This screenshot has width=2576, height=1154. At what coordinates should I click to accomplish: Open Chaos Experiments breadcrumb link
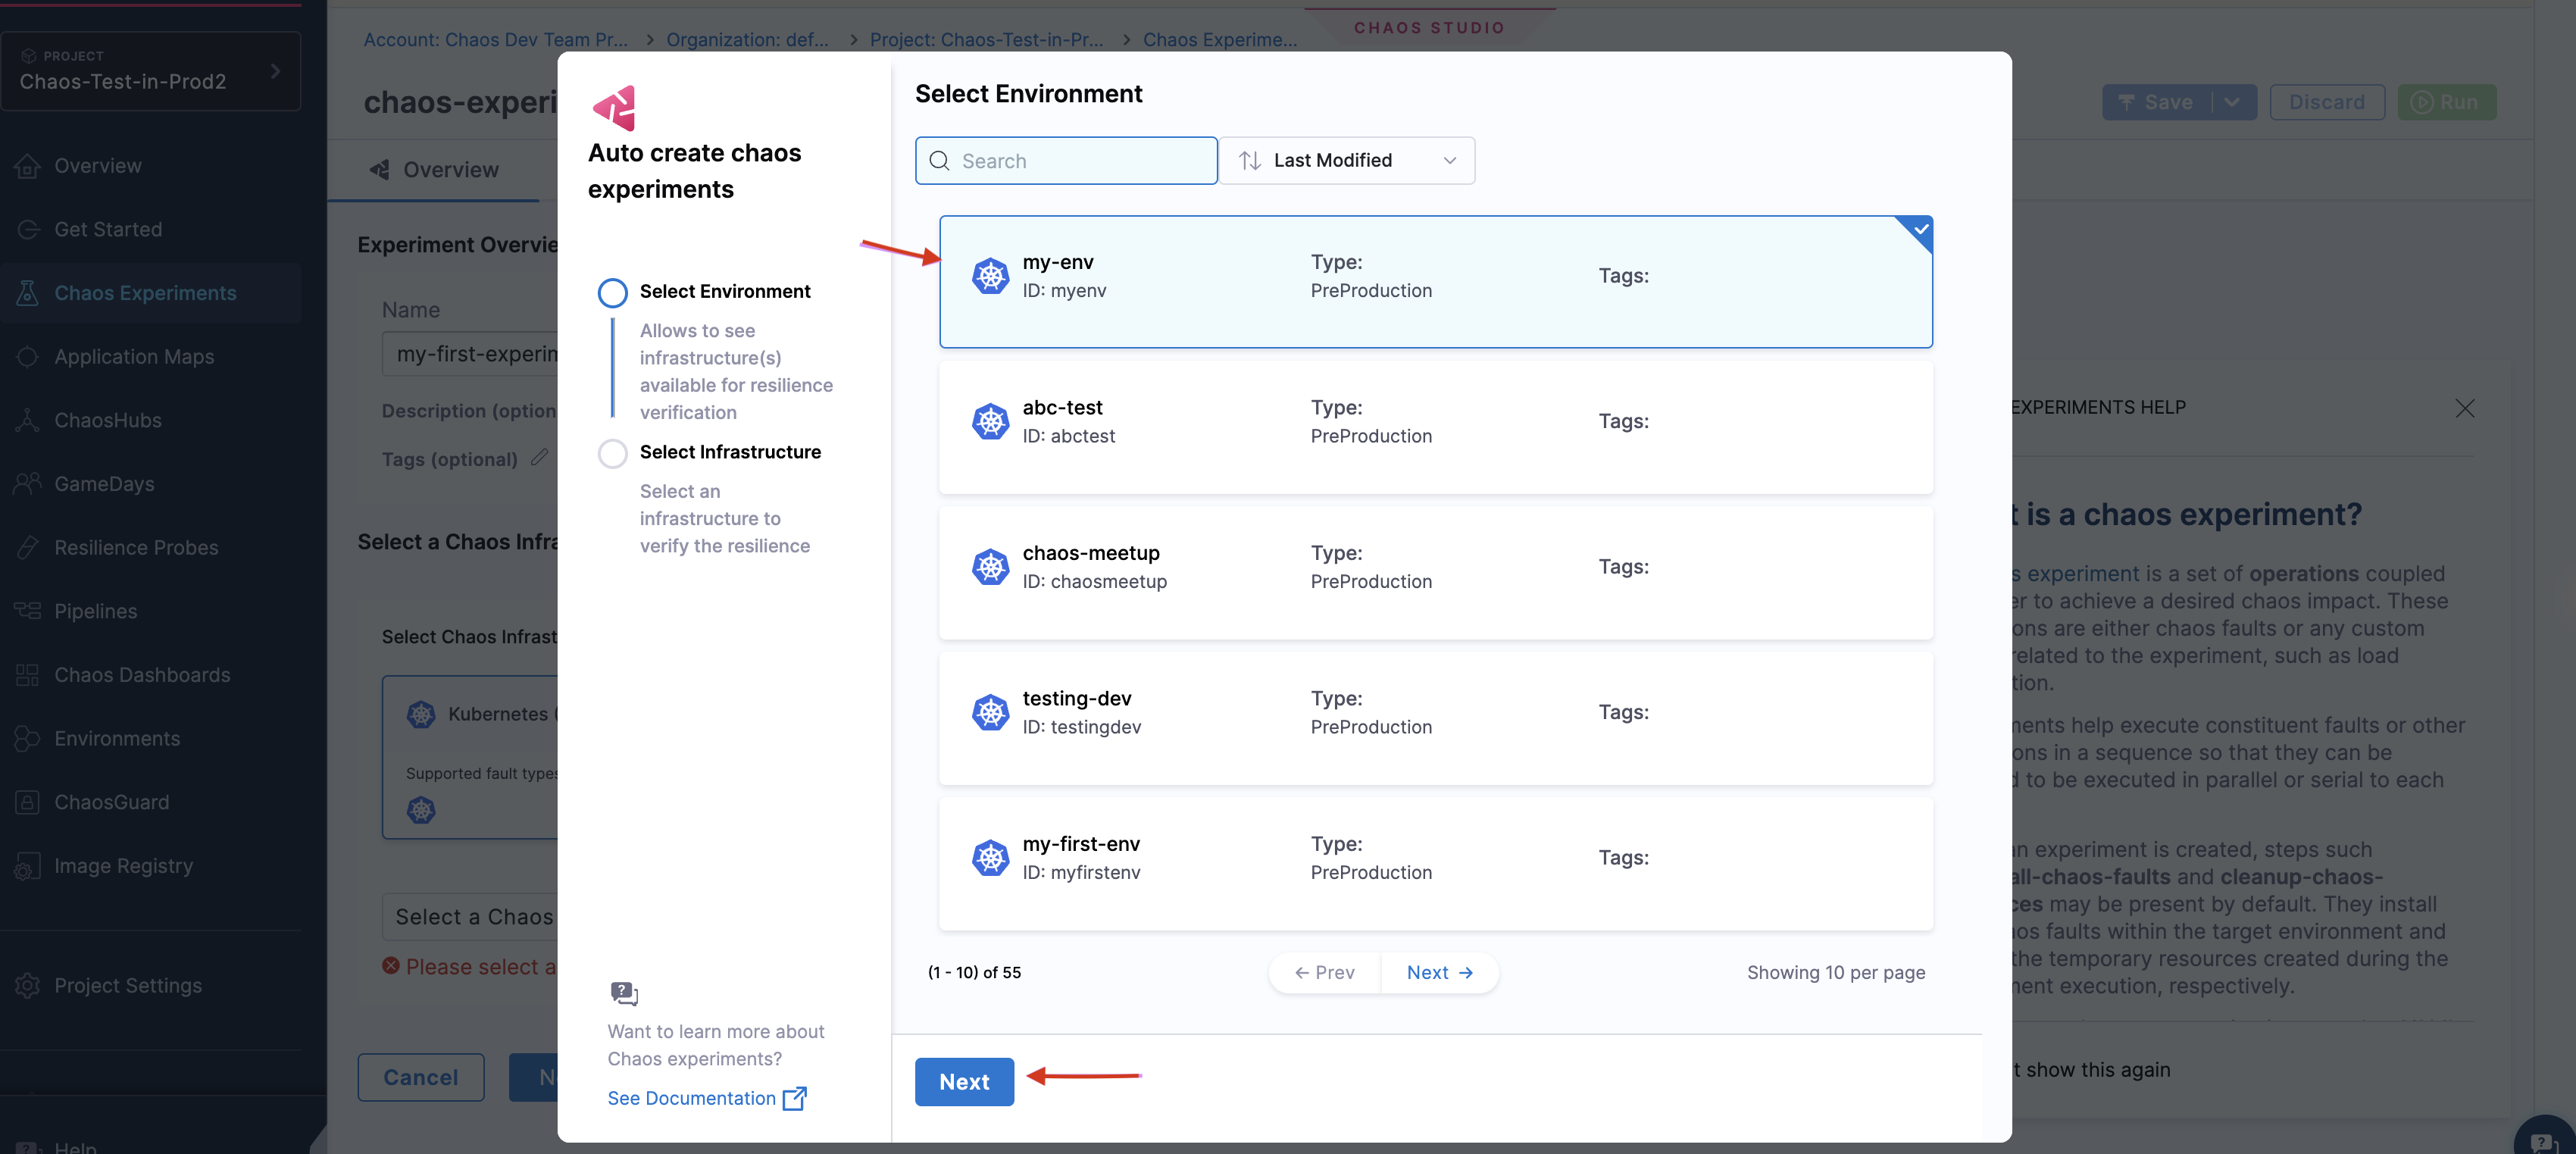click(x=1220, y=40)
